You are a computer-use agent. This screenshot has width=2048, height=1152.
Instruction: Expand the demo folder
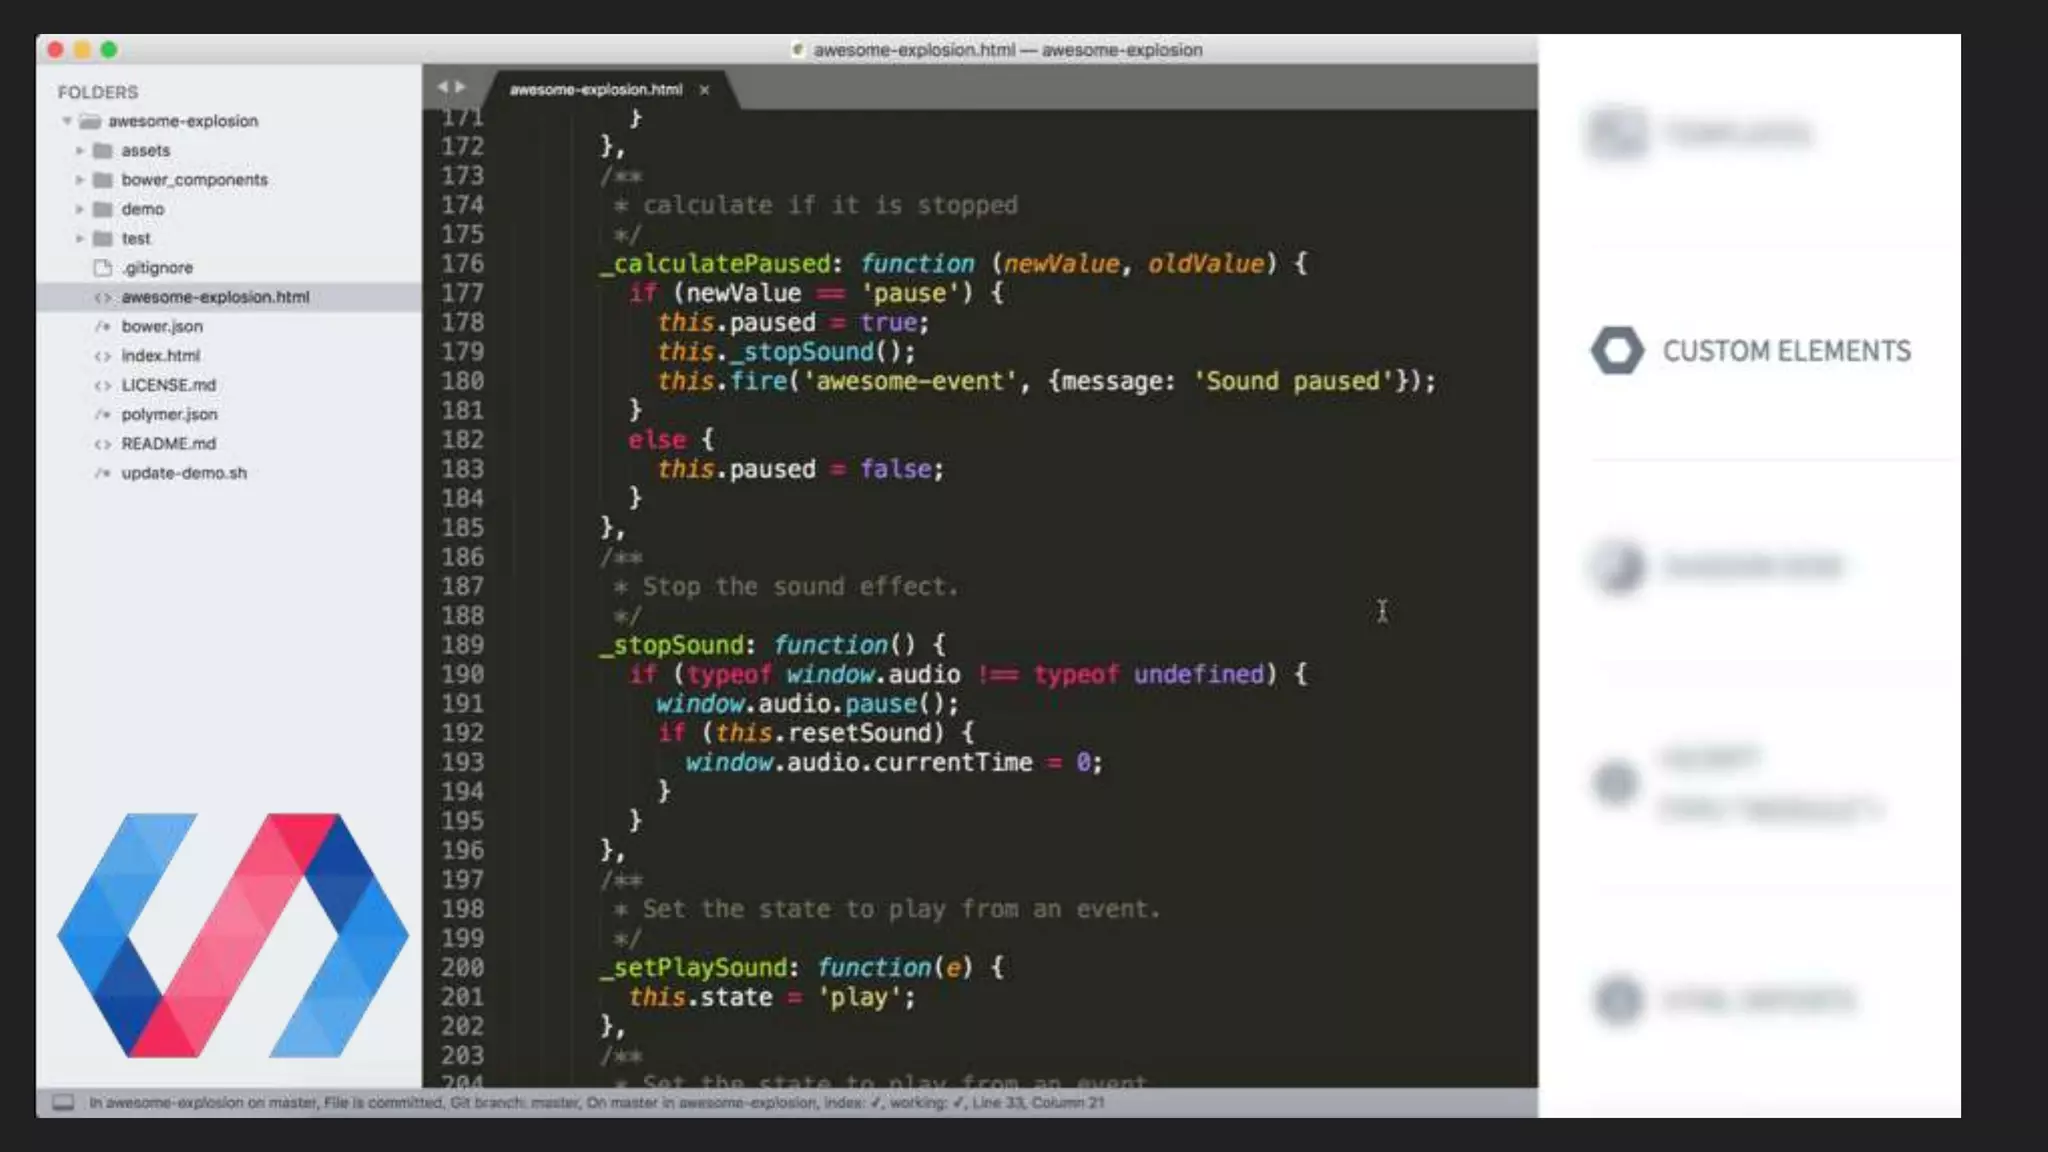79,209
